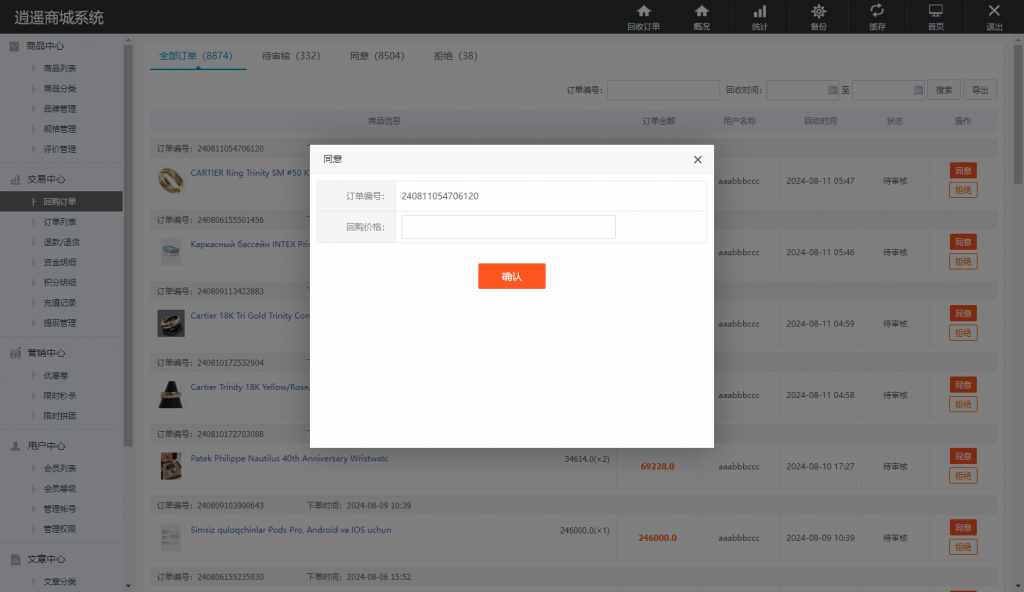
Task: Open 文章分类 in sidebar
Action: tap(59, 581)
